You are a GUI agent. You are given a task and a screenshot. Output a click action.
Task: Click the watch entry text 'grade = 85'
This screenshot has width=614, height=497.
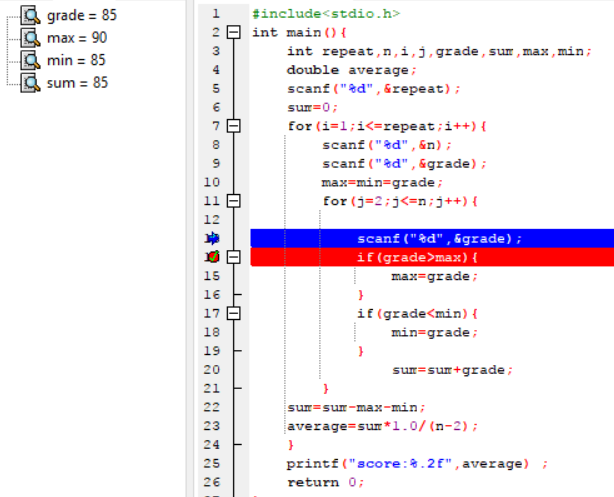click(x=82, y=15)
